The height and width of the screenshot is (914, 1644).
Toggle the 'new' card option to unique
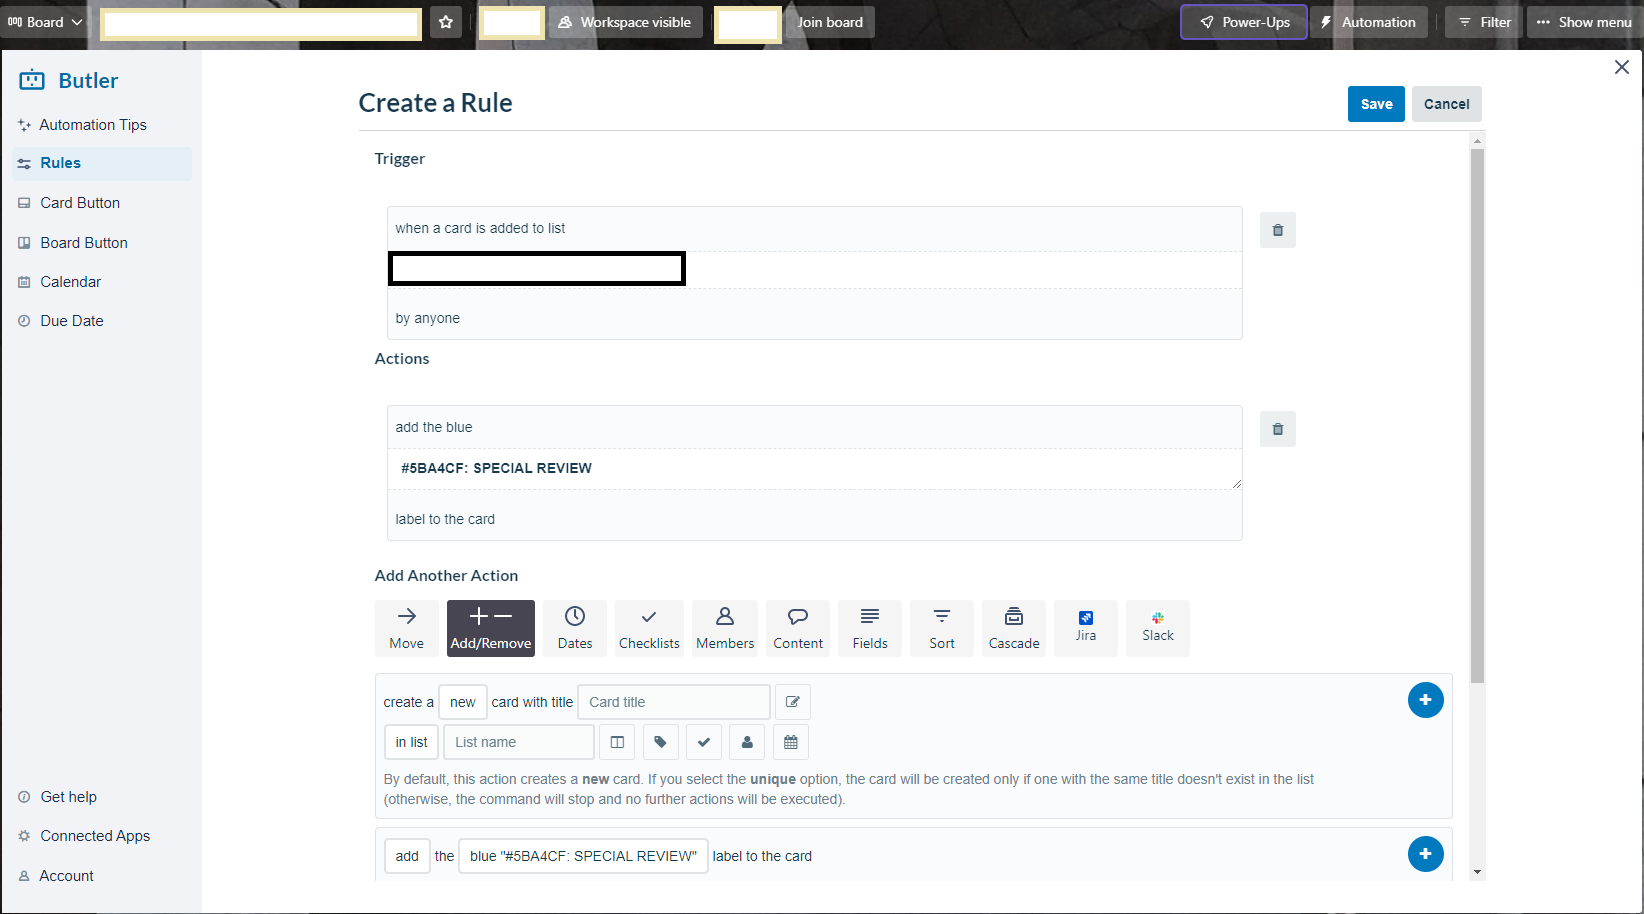462,702
